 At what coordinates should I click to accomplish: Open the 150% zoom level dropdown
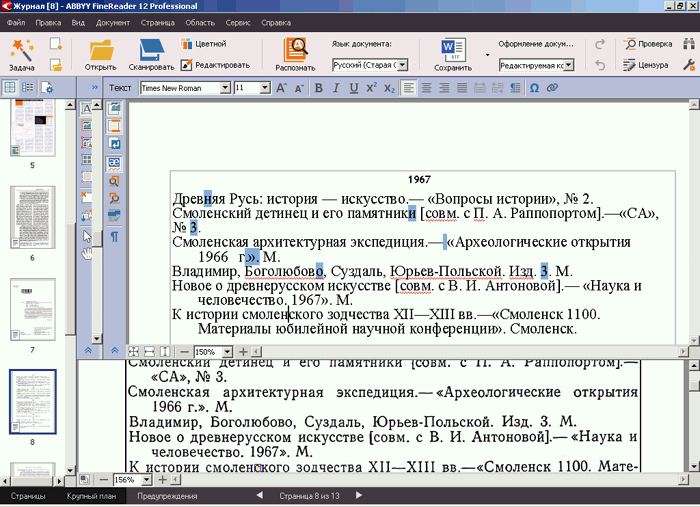pos(227,352)
